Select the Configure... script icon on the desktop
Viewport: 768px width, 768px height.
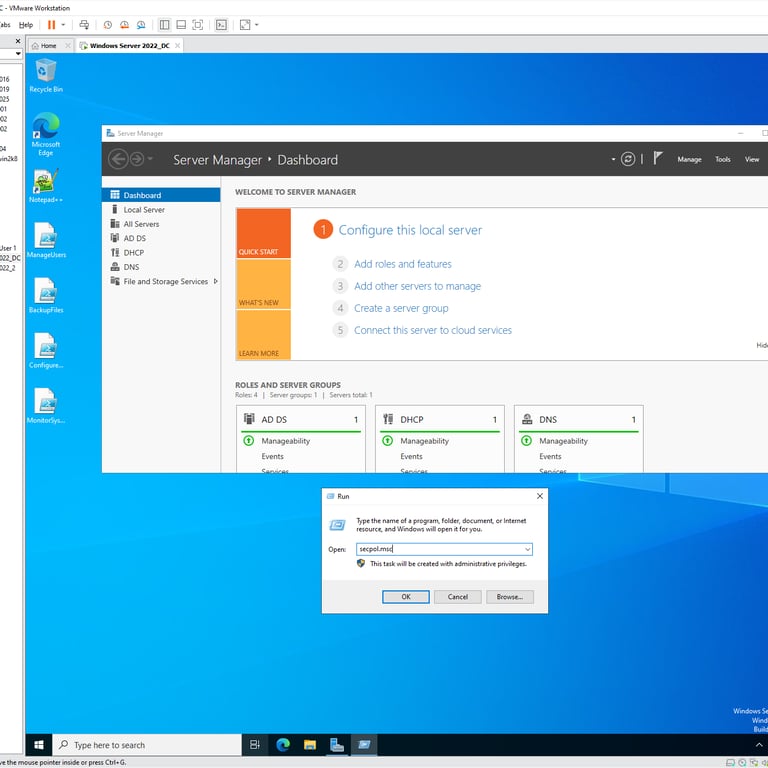pos(46,351)
